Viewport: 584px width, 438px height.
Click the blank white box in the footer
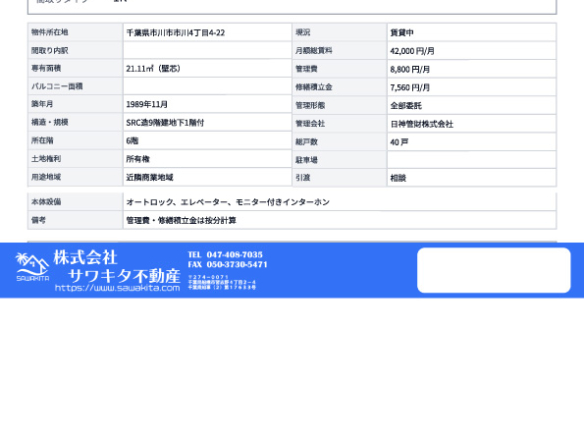click(x=494, y=270)
